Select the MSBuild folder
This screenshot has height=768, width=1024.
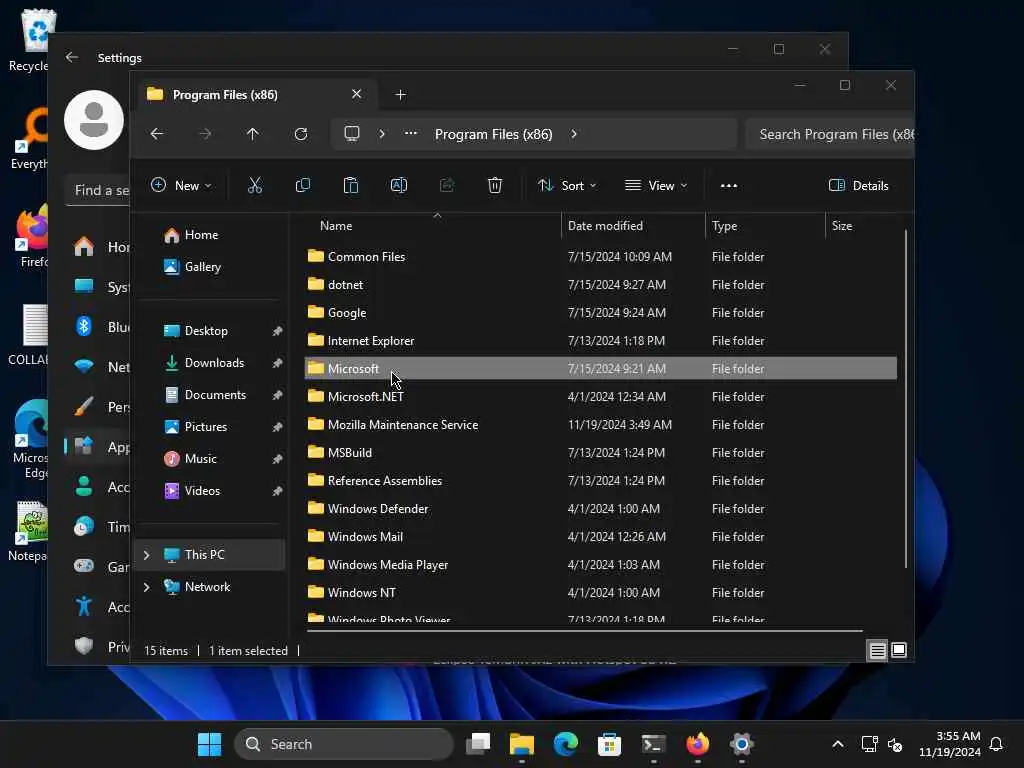click(x=600, y=453)
